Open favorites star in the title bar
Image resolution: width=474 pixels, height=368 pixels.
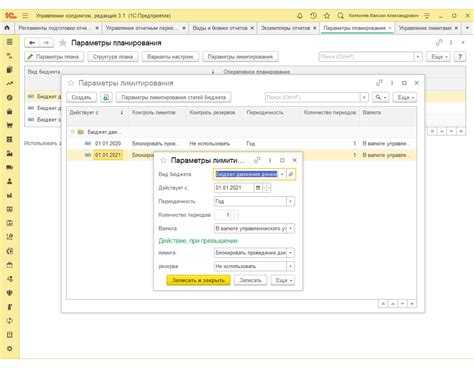[x=327, y=16]
